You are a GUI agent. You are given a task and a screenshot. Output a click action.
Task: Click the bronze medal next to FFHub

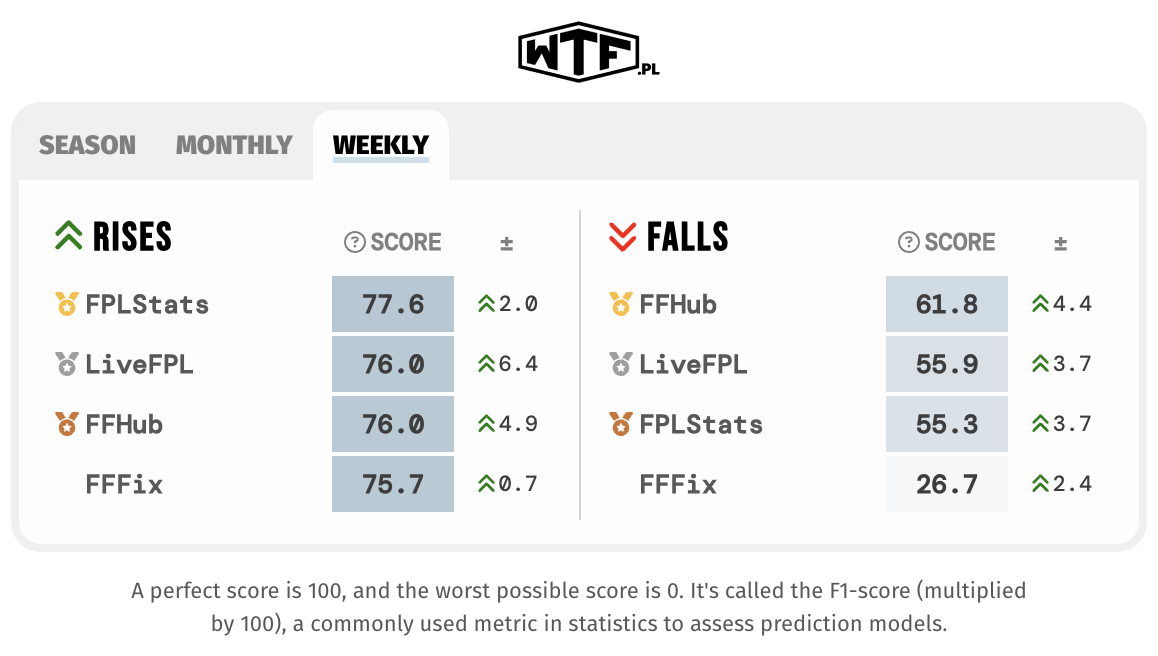click(66, 424)
